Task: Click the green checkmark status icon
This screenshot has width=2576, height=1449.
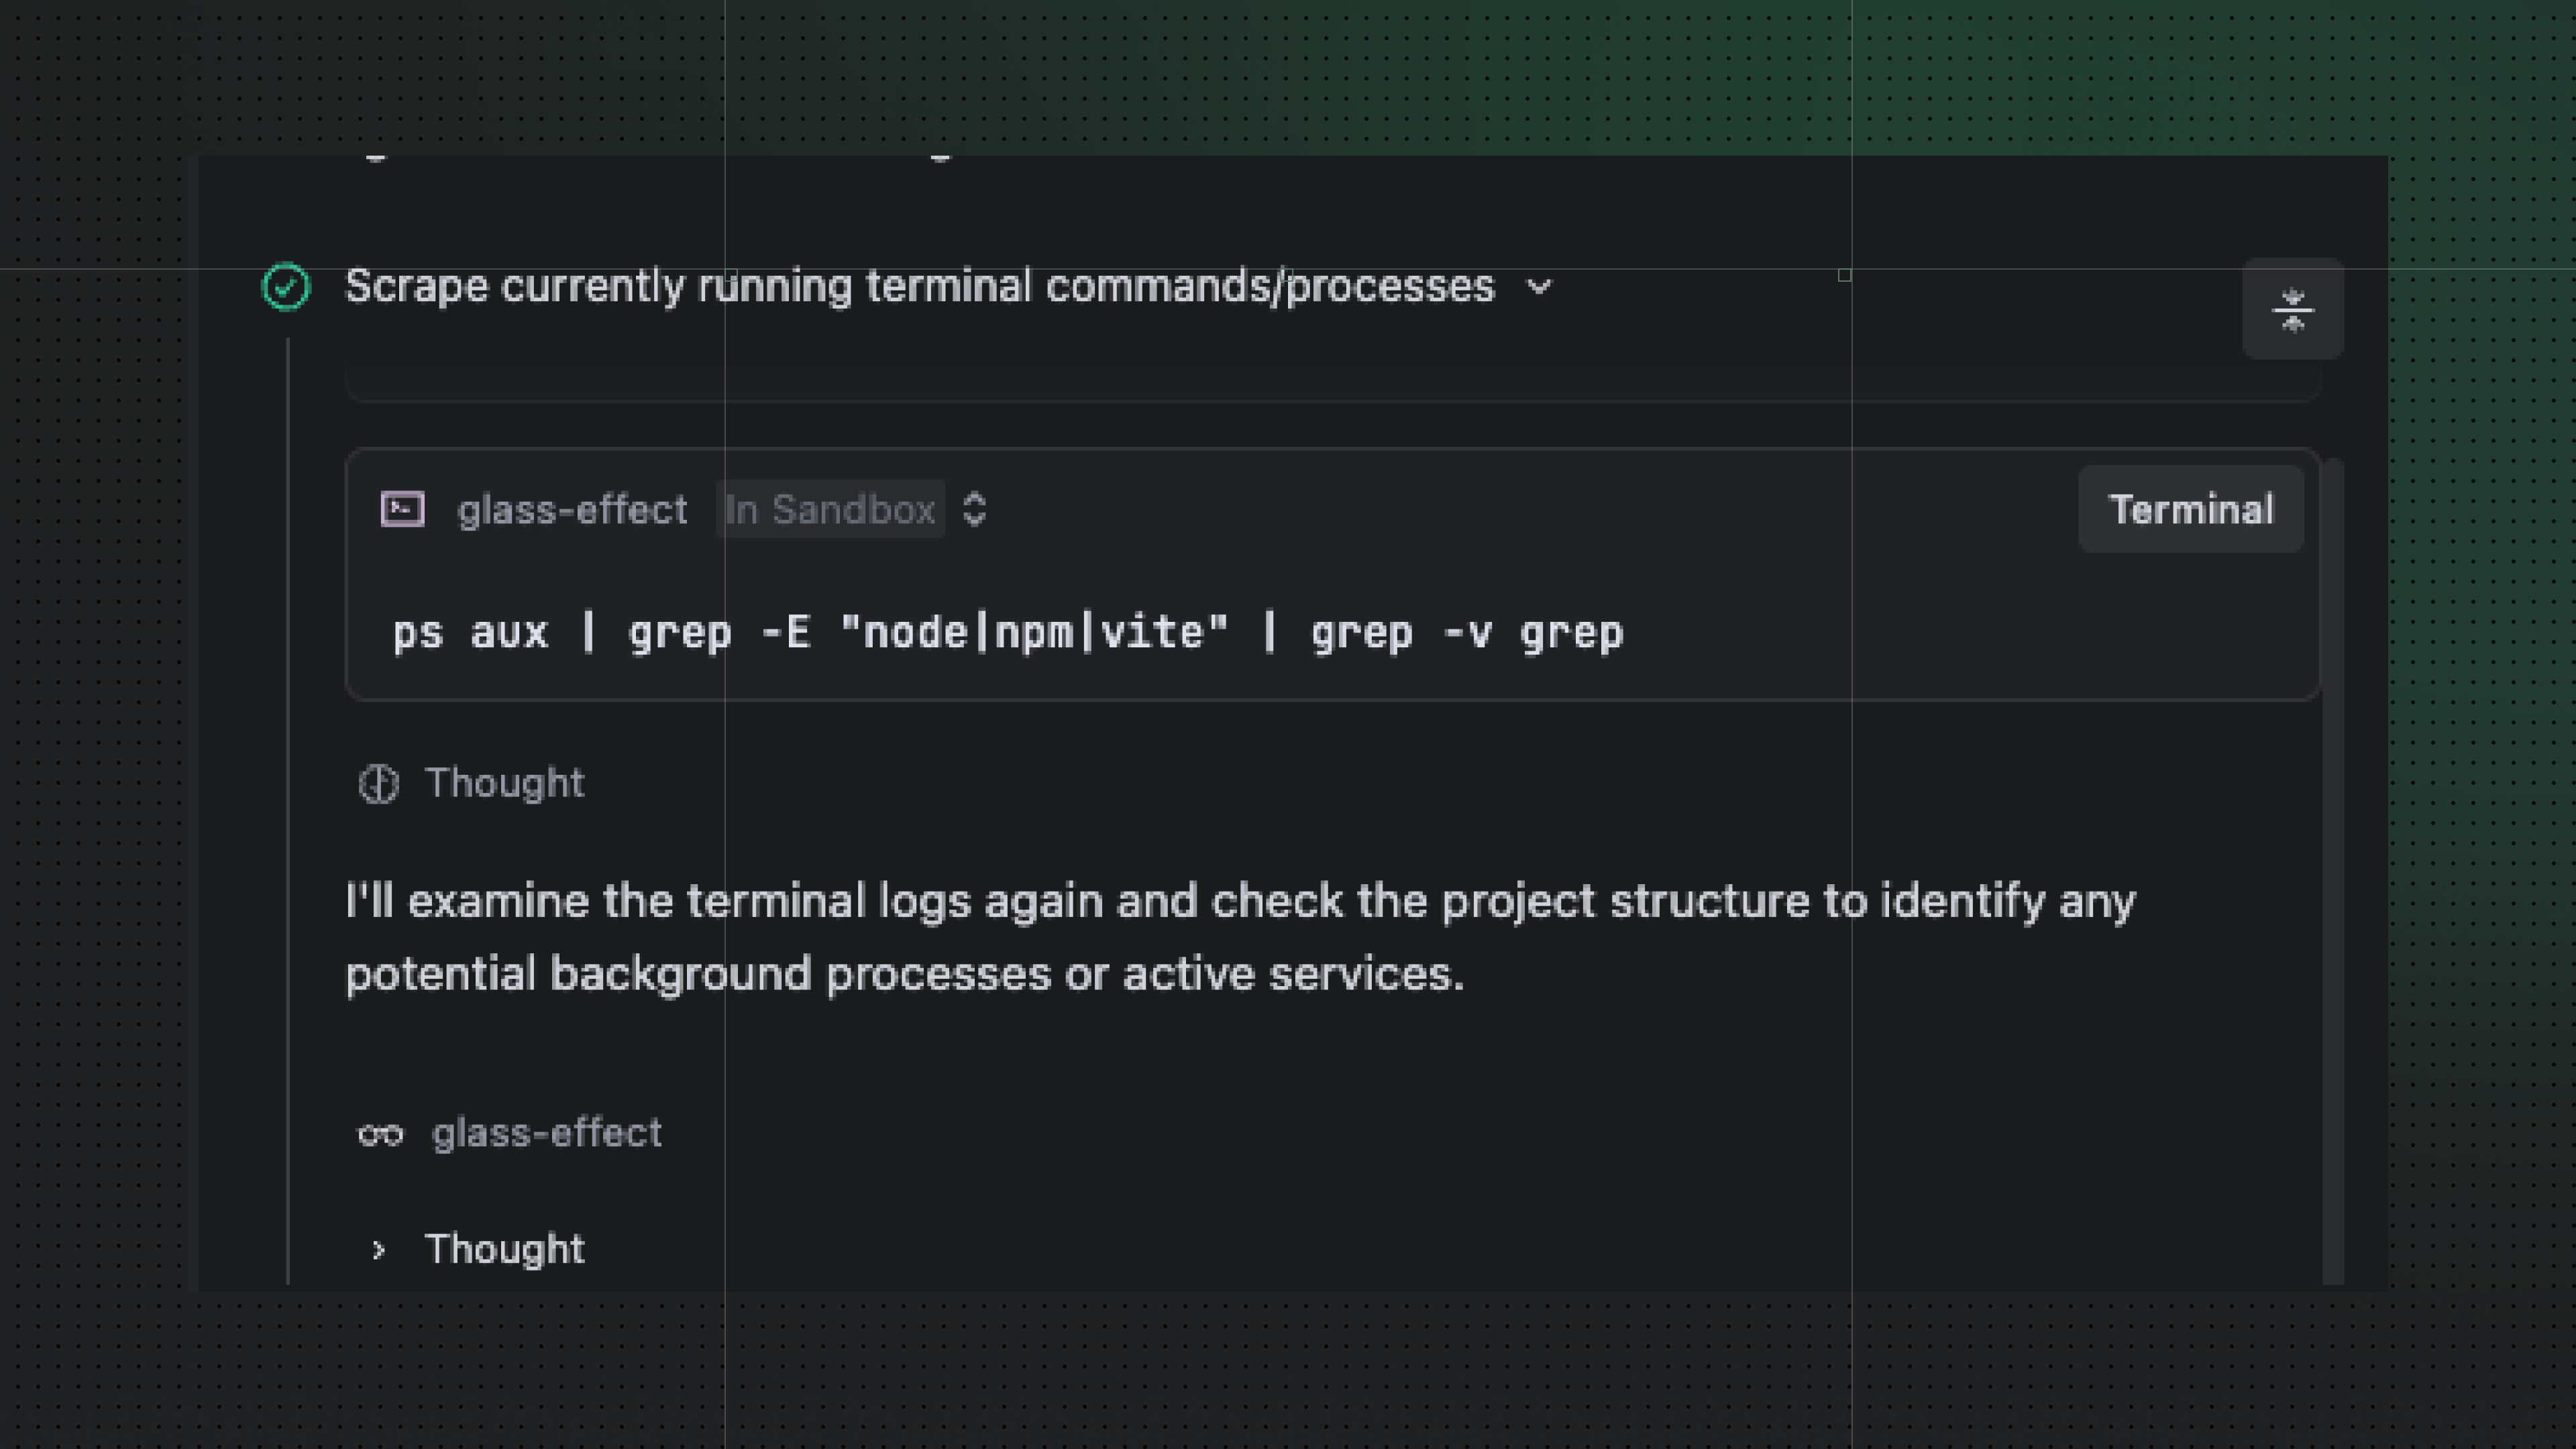Action: click(286, 287)
